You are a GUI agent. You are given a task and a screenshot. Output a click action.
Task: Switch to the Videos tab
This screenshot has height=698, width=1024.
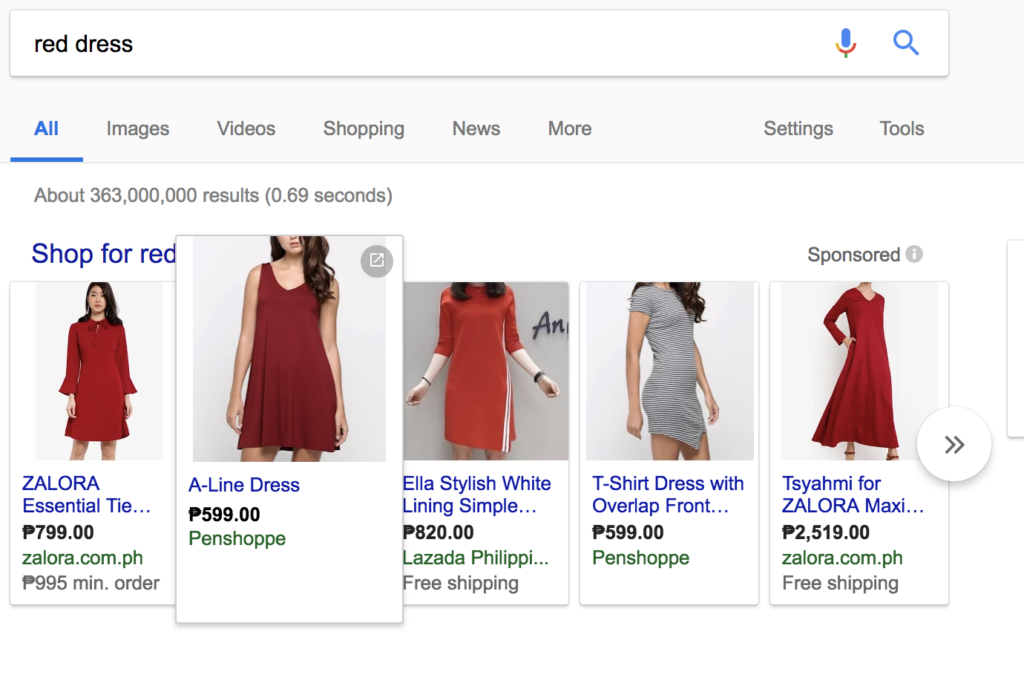(x=246, y=128)
